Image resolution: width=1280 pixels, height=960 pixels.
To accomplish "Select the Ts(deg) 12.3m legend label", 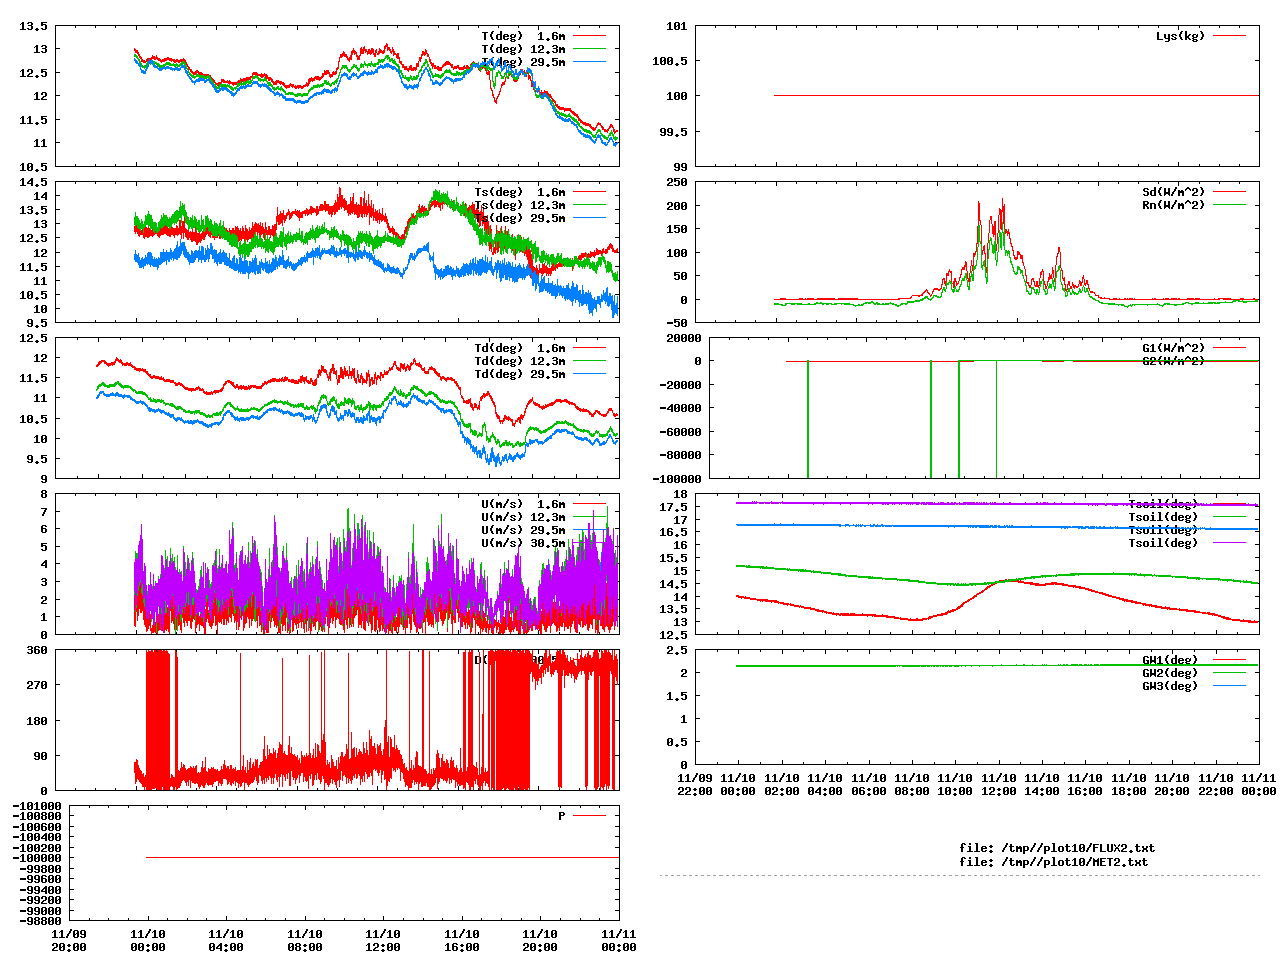I will 519,205.
